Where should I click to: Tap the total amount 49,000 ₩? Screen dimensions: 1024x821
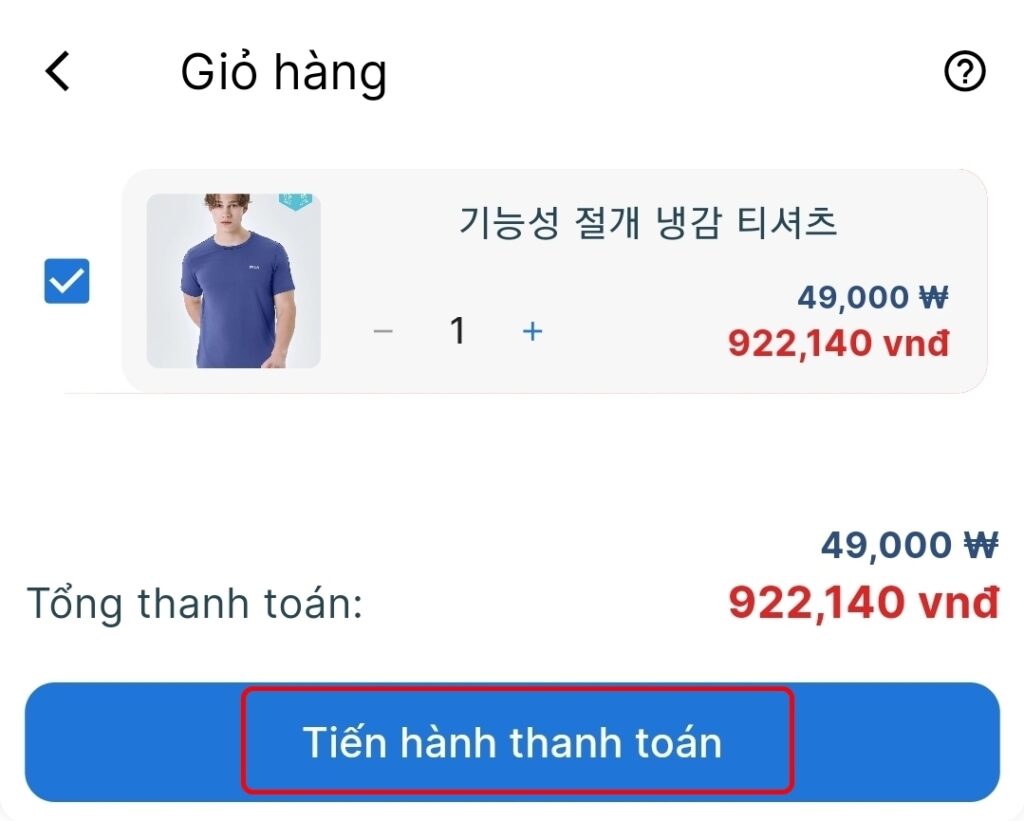click(910, 545)
